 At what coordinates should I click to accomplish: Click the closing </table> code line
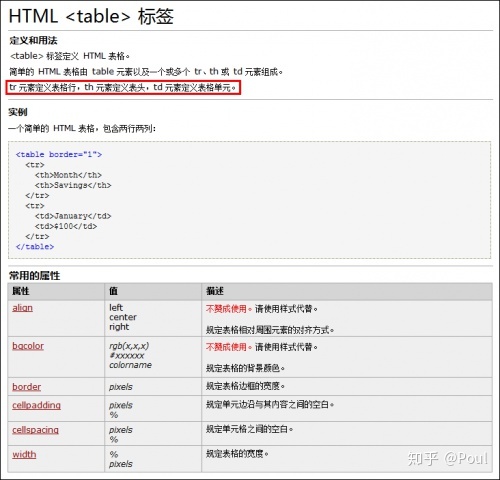point(35,247)
